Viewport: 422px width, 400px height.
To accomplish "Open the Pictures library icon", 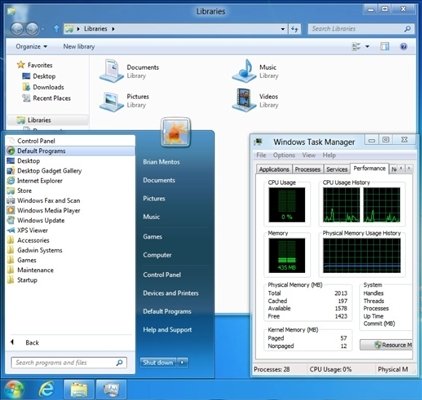I will click(112, 101).
